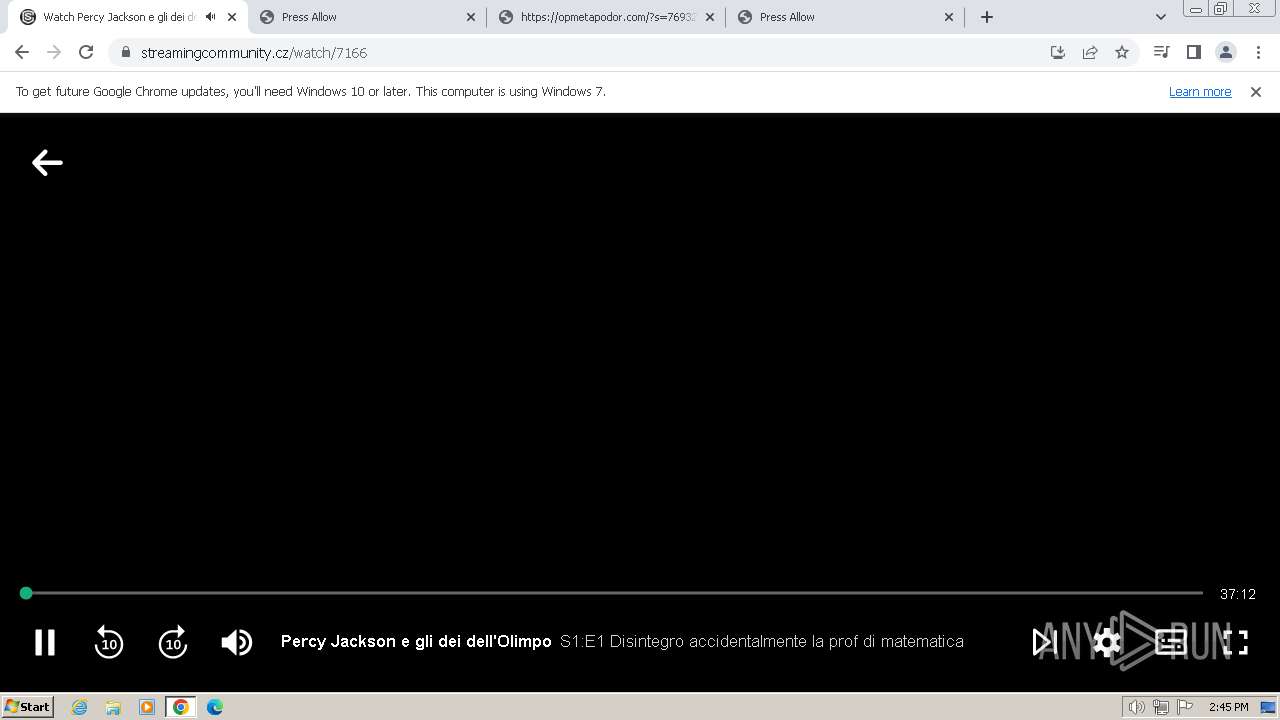Close the Watch Percy Jackson tab

(232, 17)
